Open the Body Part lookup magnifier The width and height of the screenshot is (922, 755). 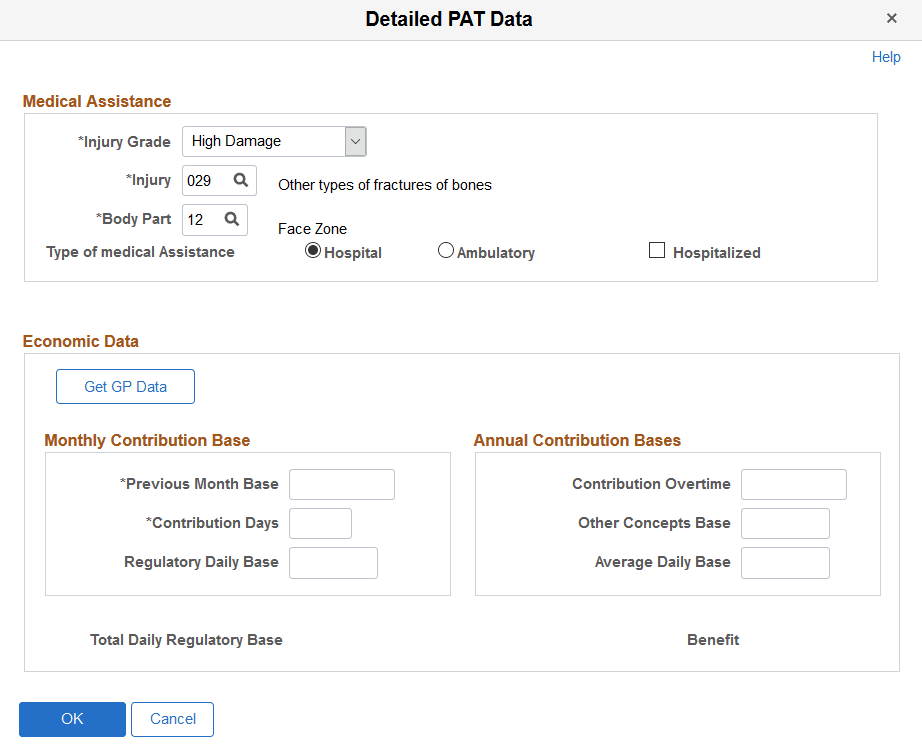click(x=234, y=219)
